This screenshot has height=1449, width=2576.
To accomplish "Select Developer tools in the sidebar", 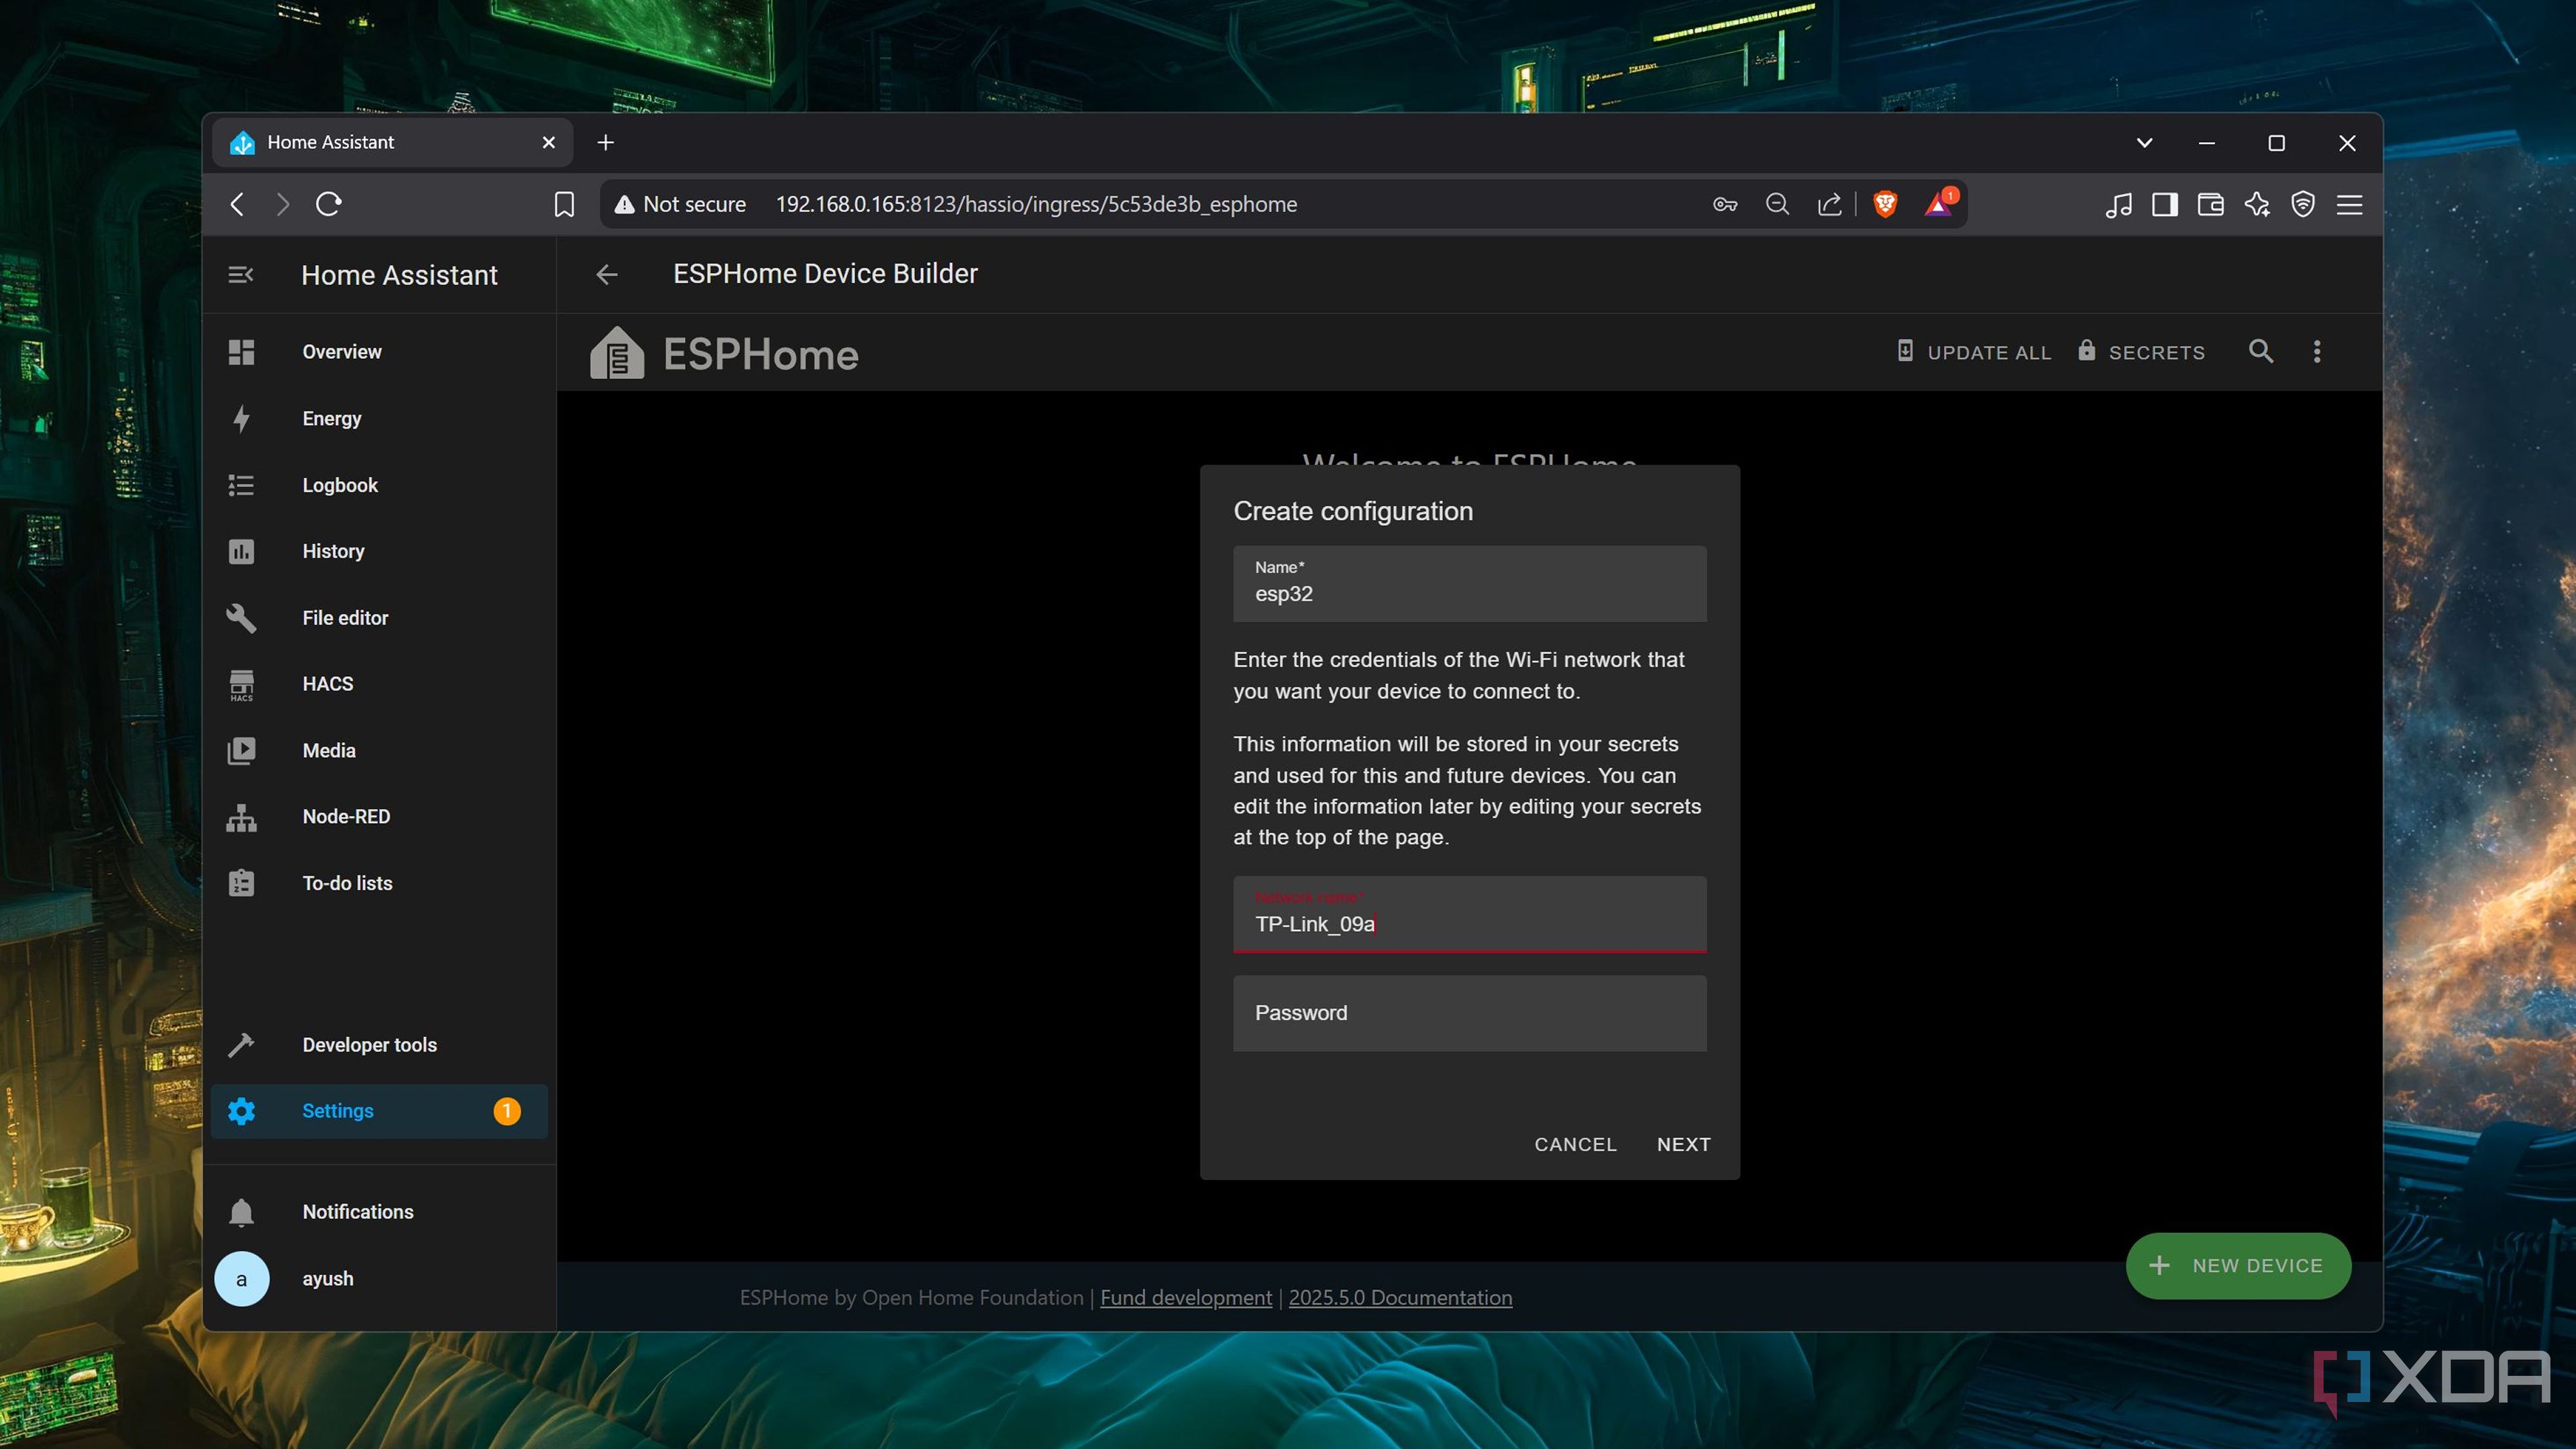I will point(369,1045).
